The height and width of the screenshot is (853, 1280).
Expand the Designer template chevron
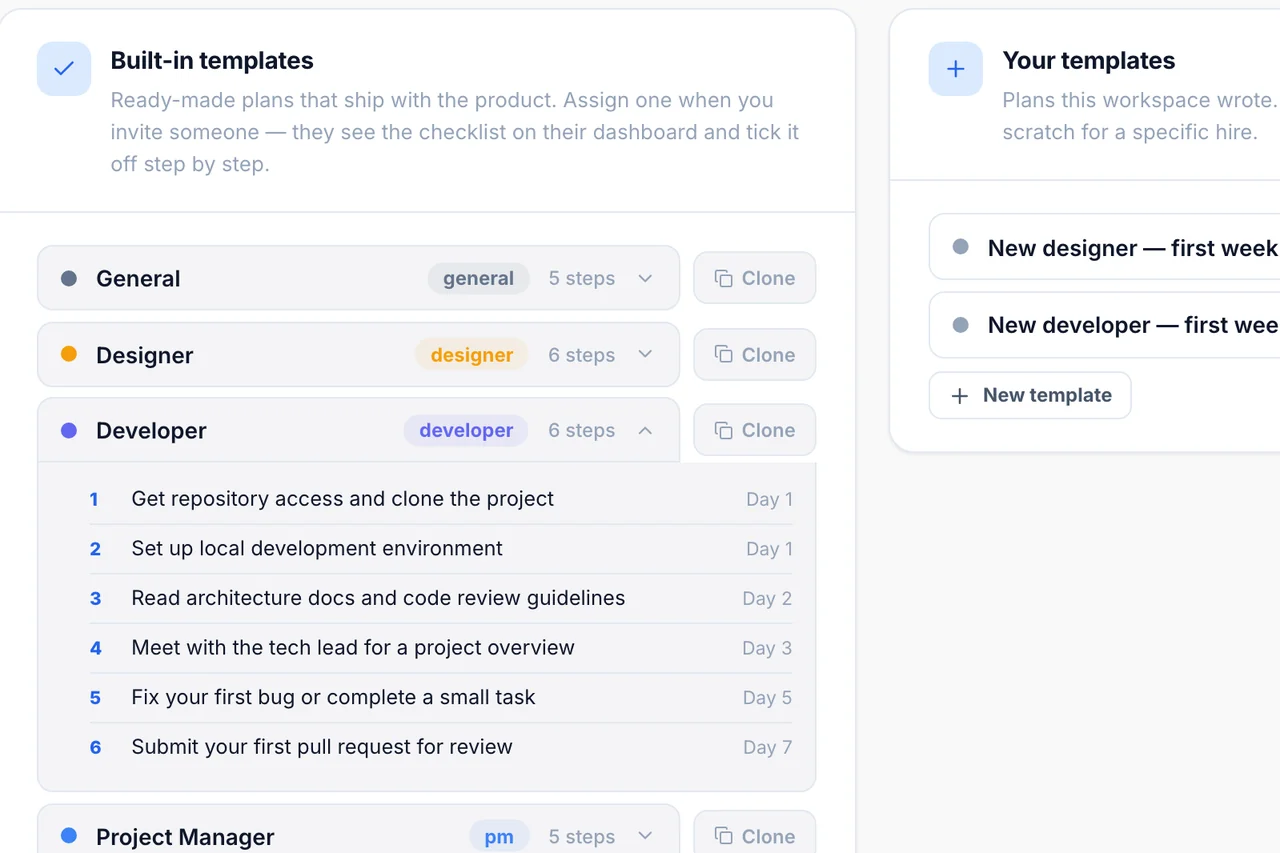tap(645, 354)
